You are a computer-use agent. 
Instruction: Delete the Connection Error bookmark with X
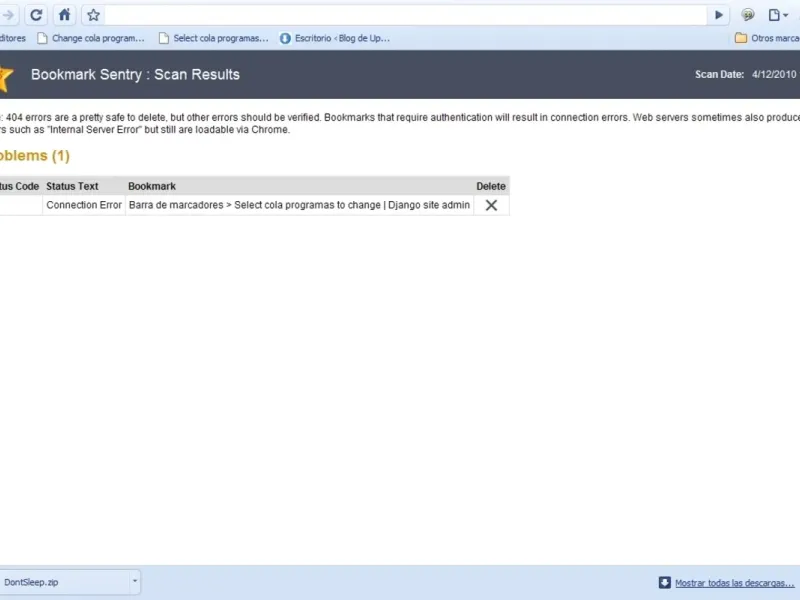tap(491, 205)
